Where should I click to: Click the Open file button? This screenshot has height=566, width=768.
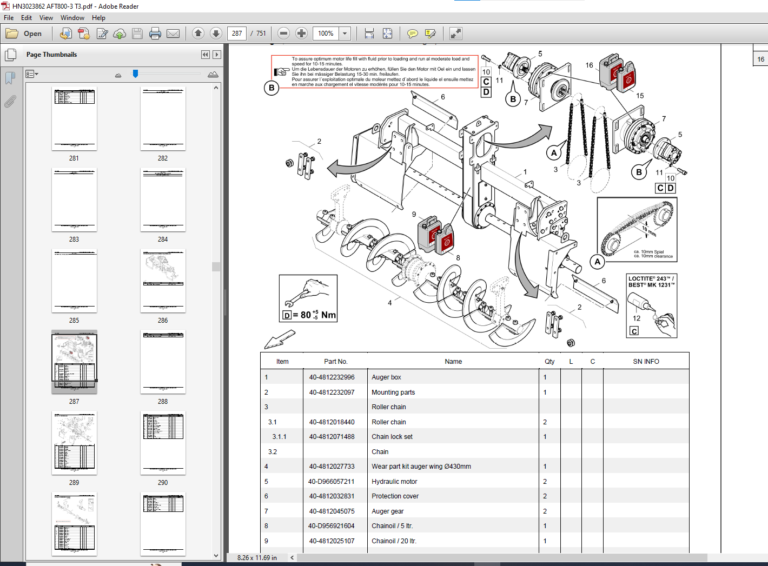tap(27, 33)
